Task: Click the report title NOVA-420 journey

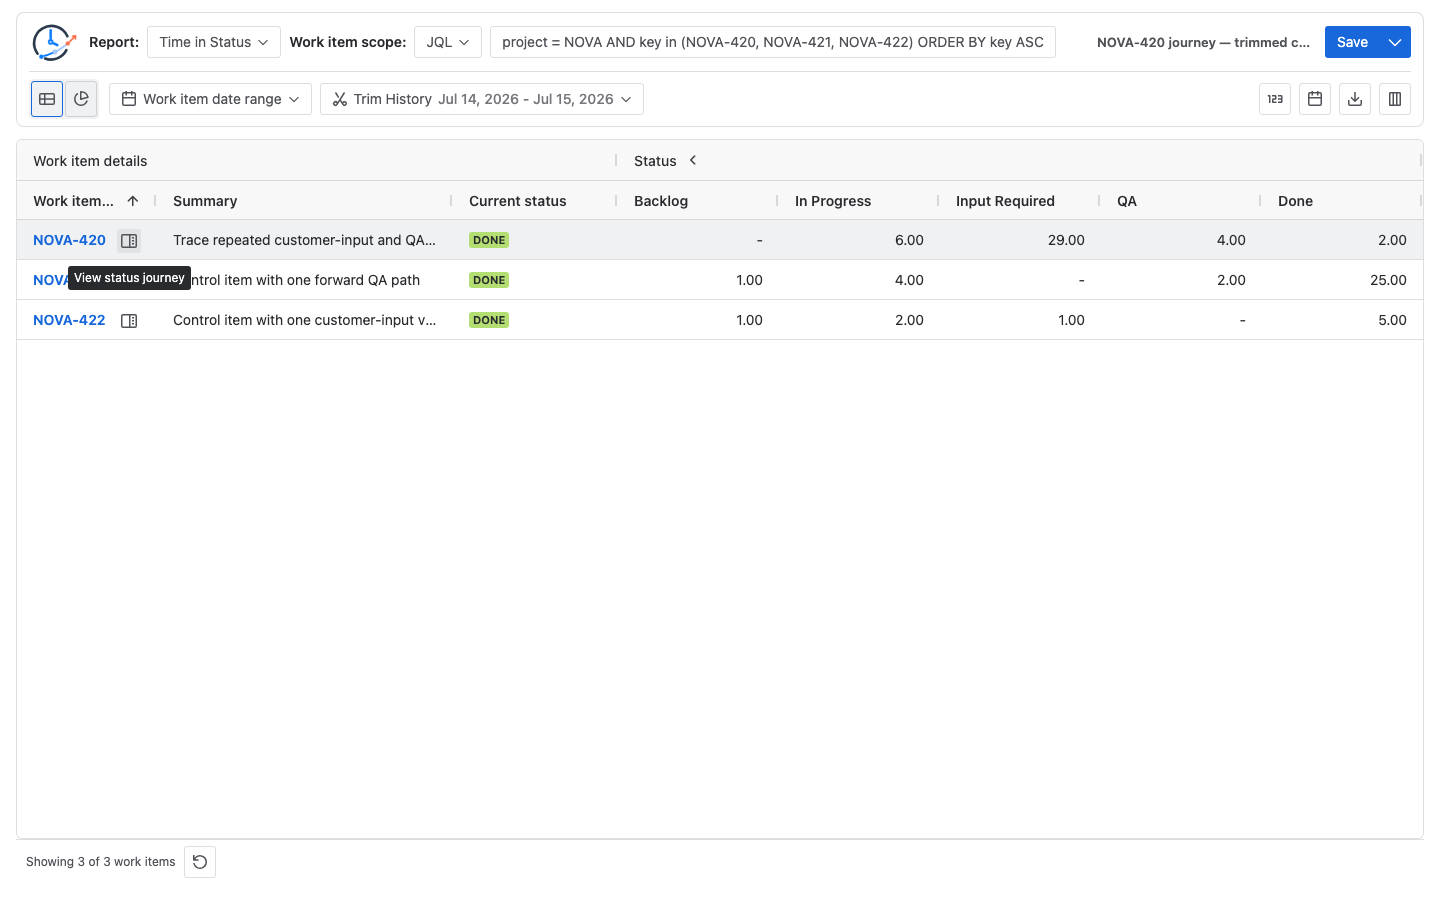Action: (1203, 42)
